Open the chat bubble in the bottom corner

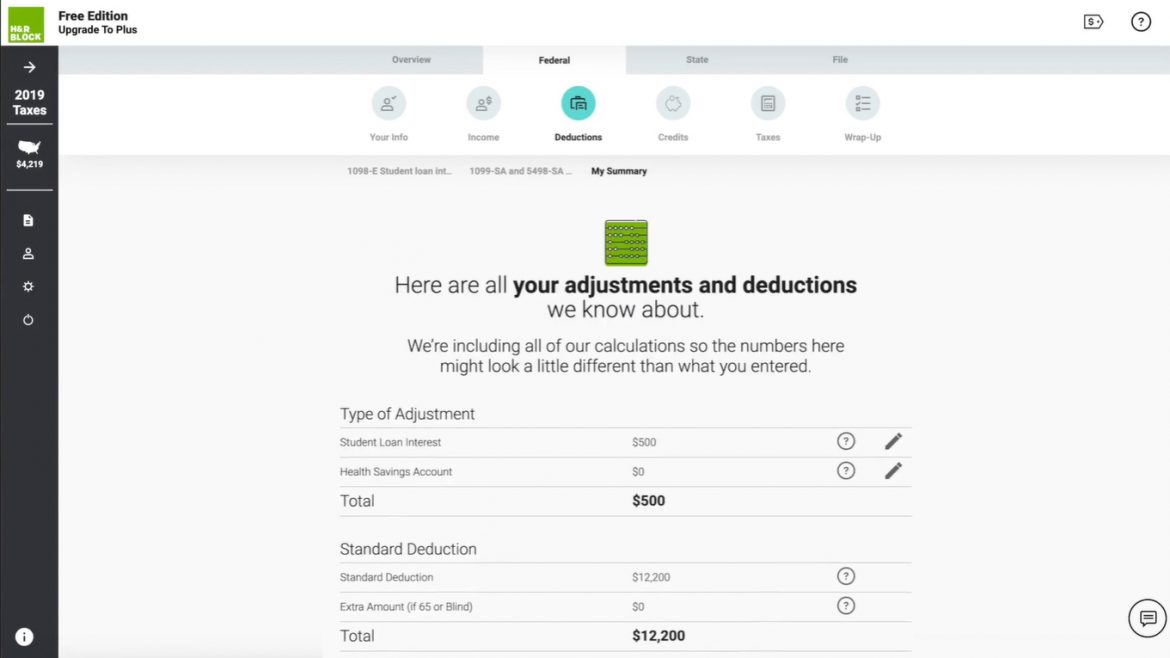(1147, 618)
